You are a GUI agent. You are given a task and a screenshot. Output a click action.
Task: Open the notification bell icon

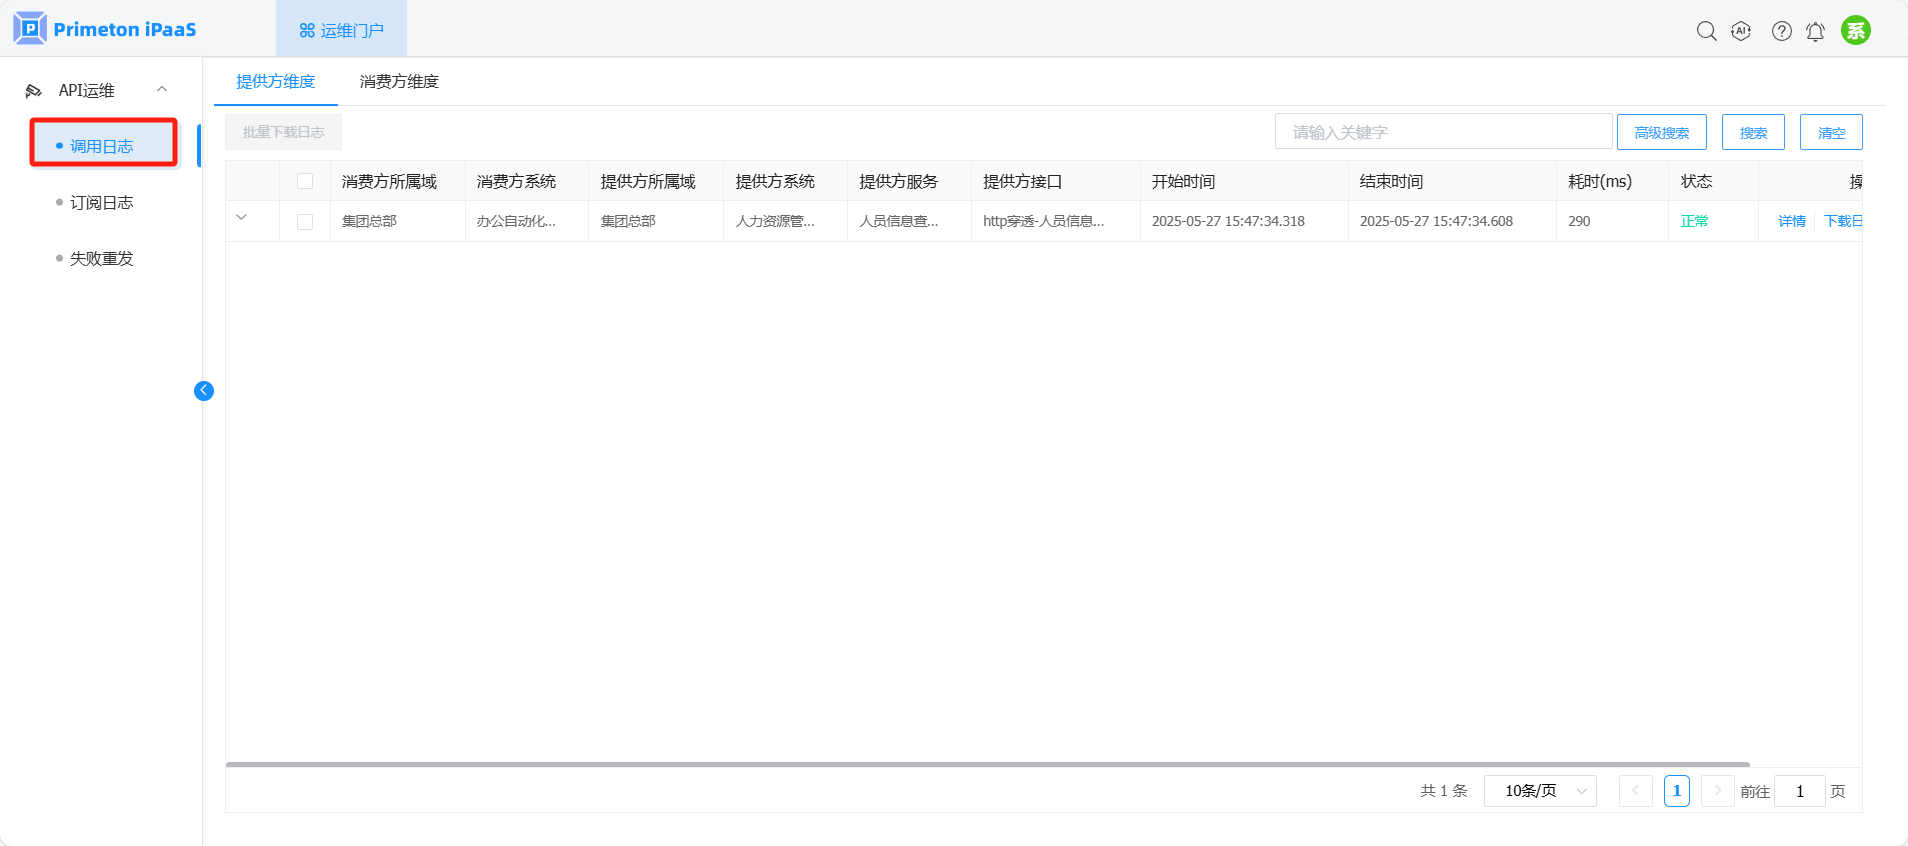1815,32
